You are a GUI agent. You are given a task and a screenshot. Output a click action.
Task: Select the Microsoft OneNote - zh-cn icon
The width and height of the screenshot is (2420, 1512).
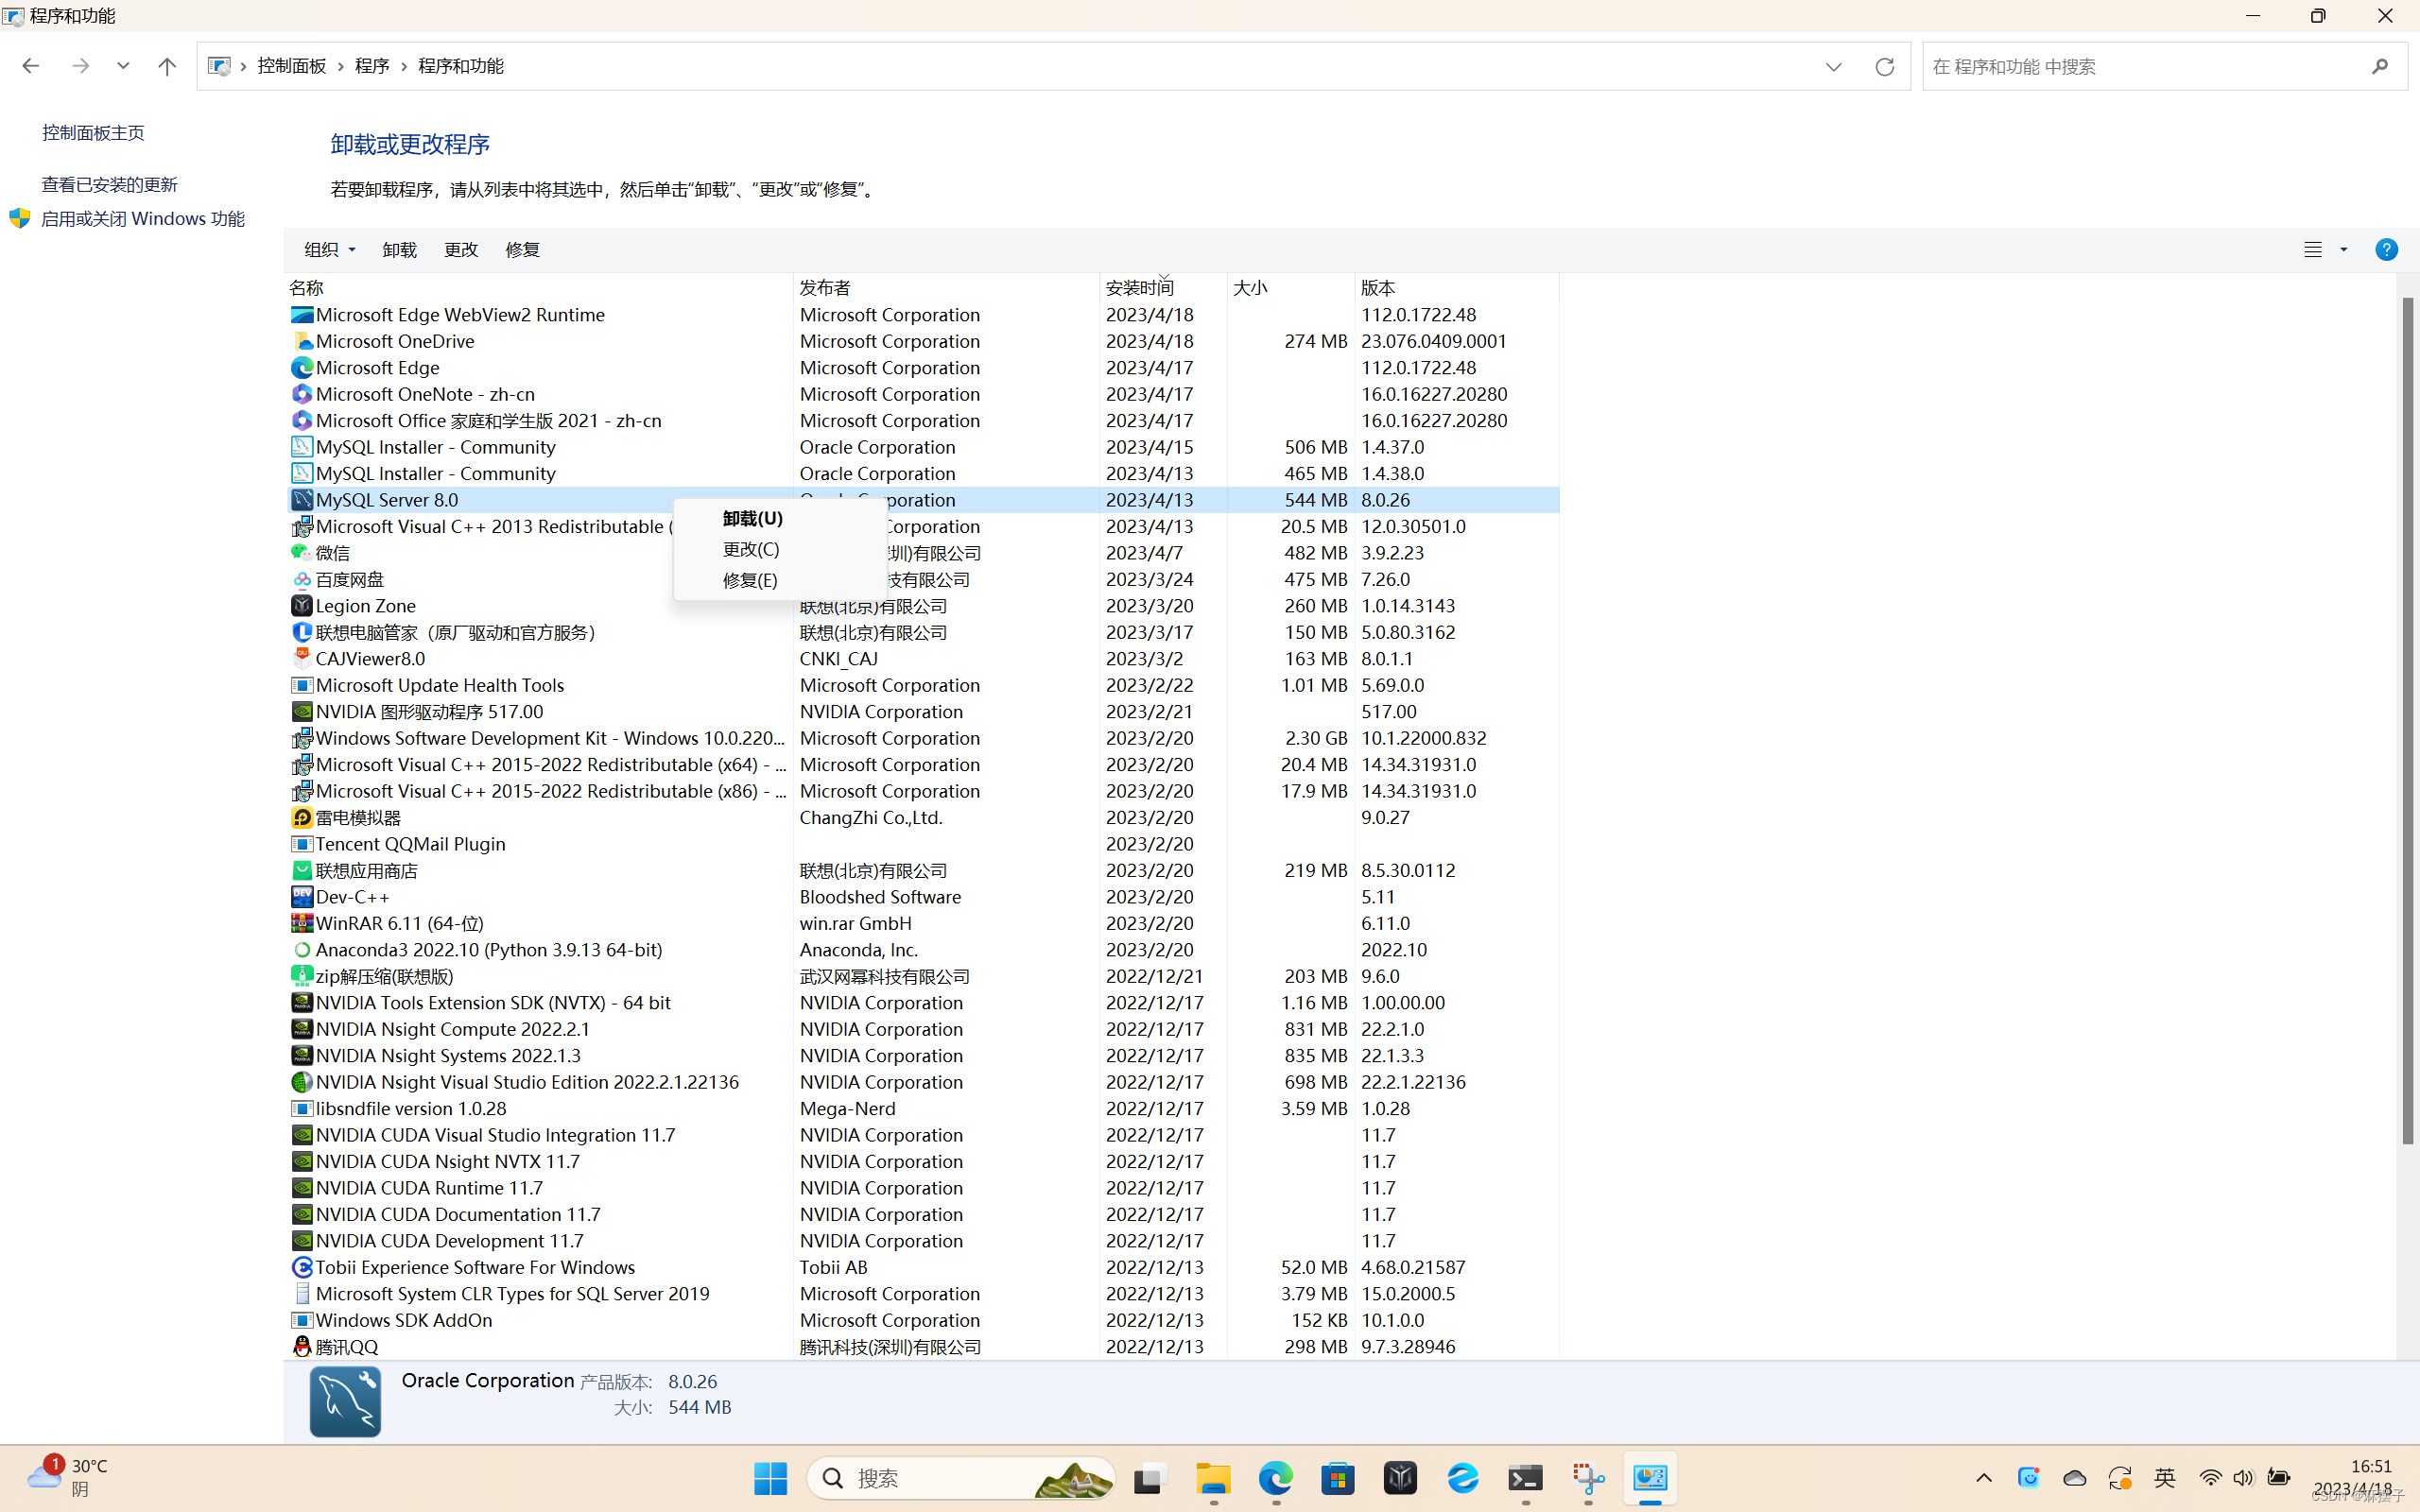click(x=301, y=394)
